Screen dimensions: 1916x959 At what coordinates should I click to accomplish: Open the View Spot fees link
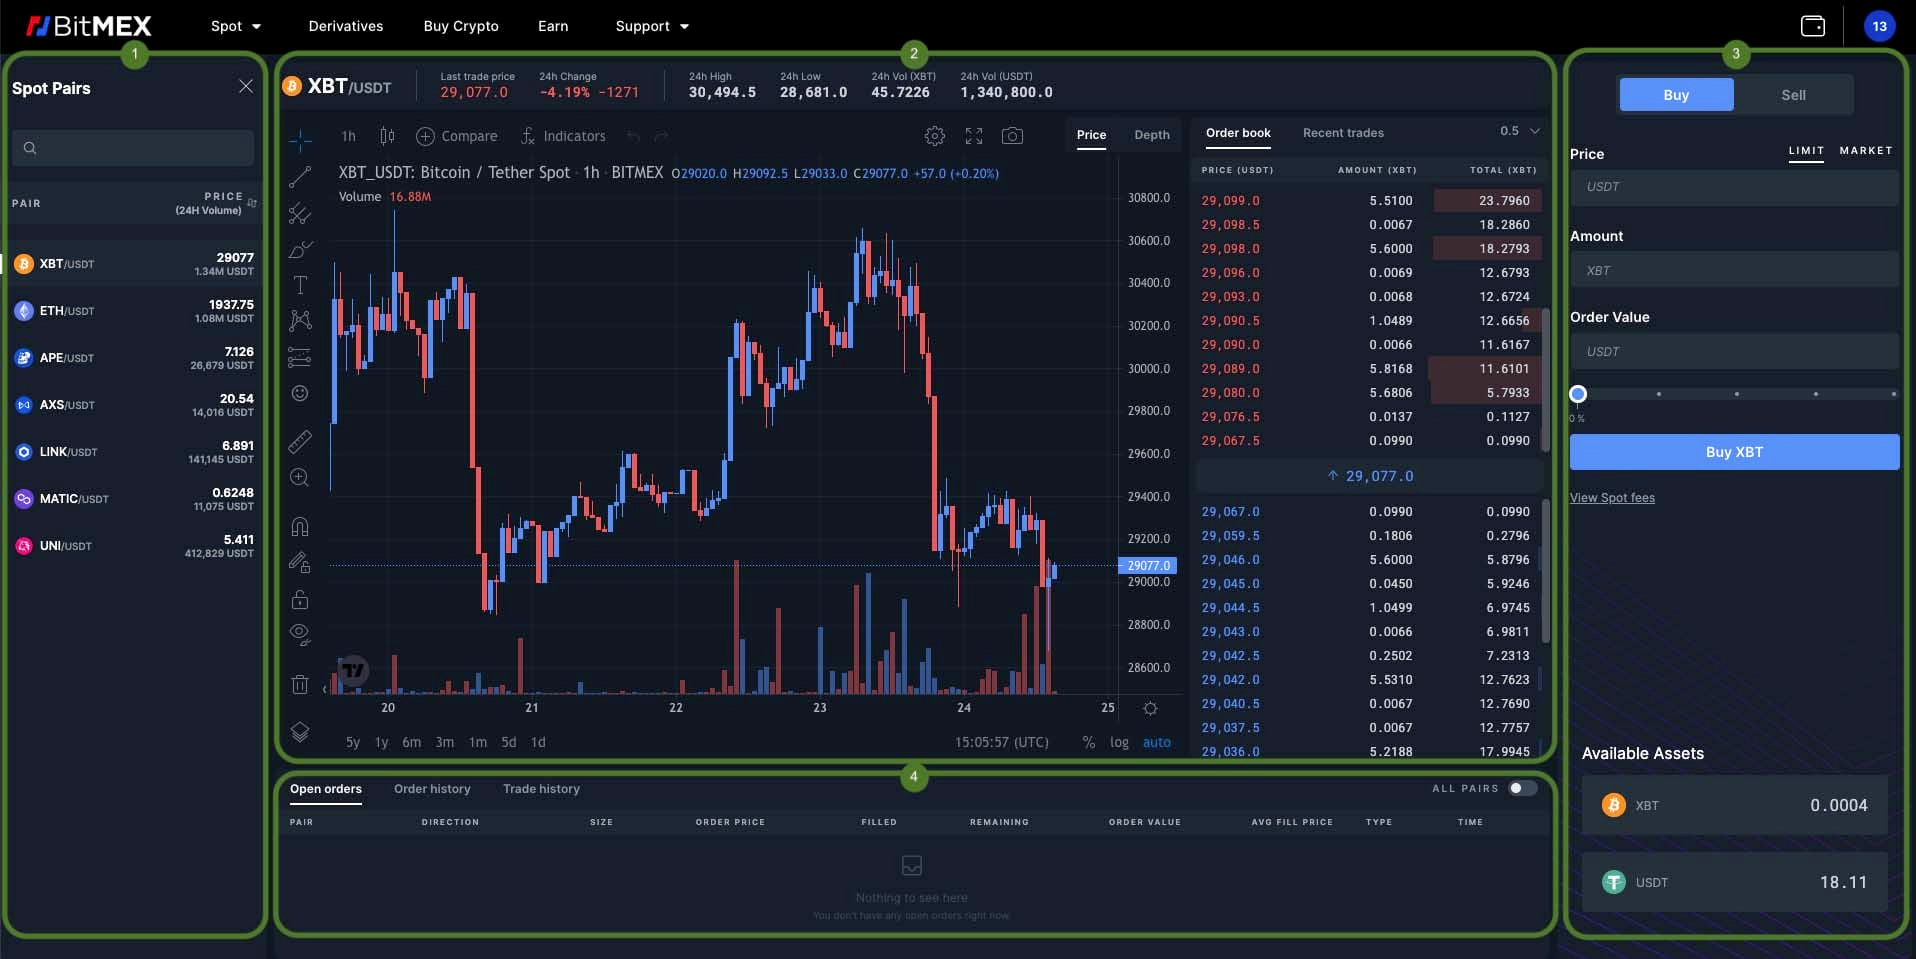(1612, 498)
